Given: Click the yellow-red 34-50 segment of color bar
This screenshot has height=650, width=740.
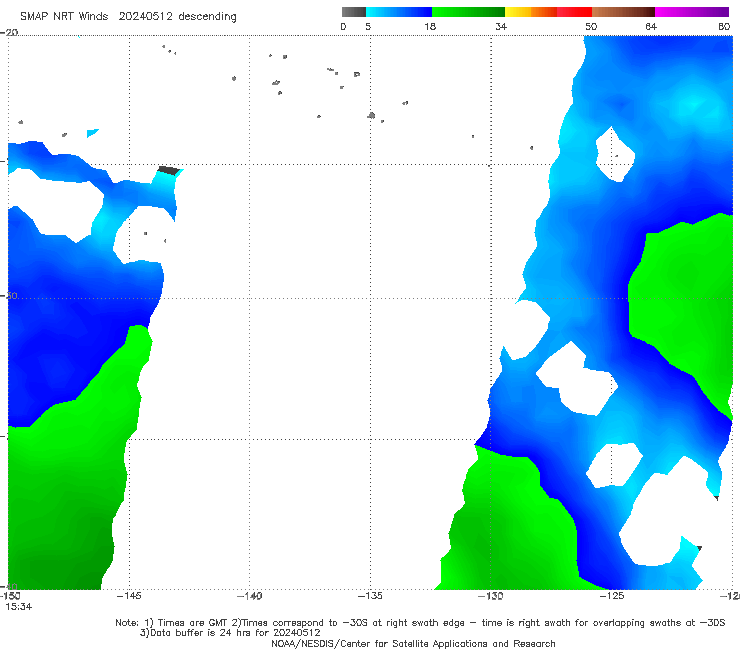Looking at the screenshot, I should 548,12.
